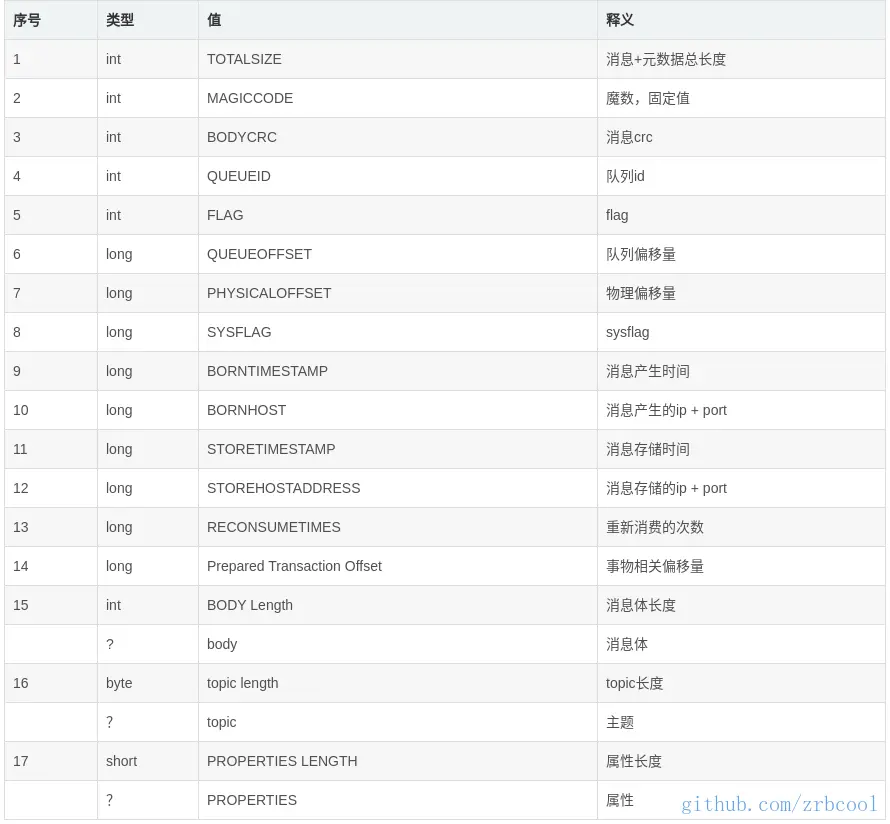Click the 消息产生时间 description
890x824 pixels.
point(648,371)
